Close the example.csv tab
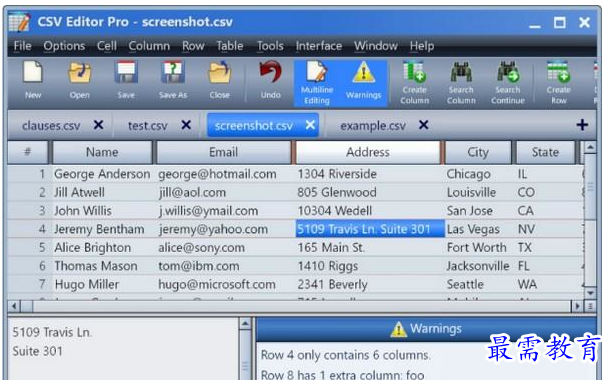 tap(424, 125)
